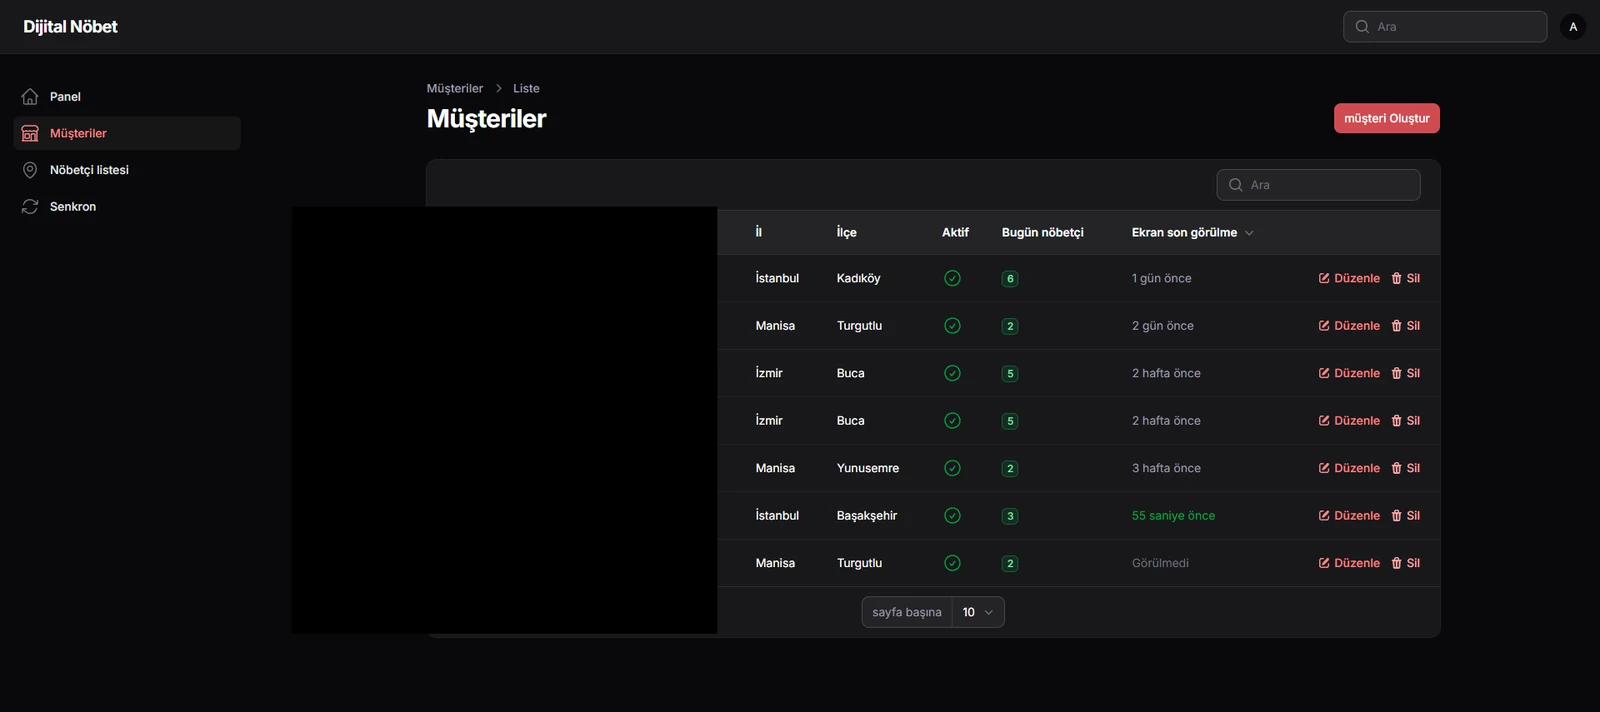Click the Dijital Nöbet logo
1600x712 pixels.
click(x=70, y=27)
